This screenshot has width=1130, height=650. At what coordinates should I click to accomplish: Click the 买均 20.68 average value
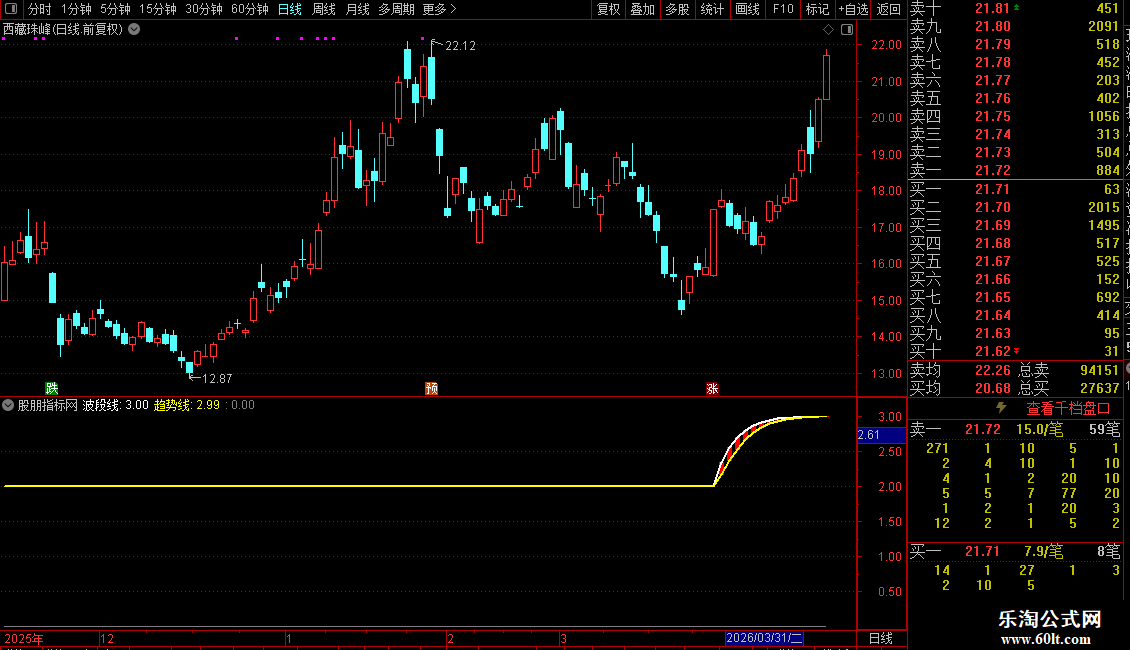pyautogui.click(x=992, y=388)
